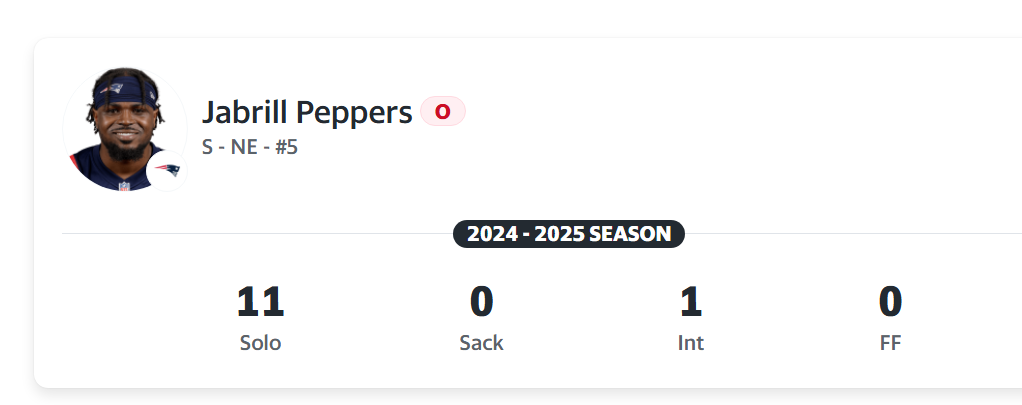The width and height of the screenshot is (1022, 405).
Task: Click the 0 value above FF
Action: pyautogui.click(x=890, y=302)
